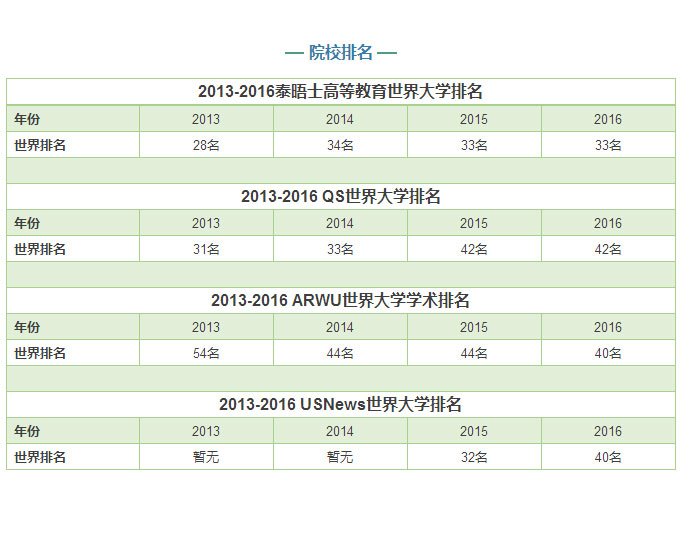Select 54名 in the ARWU ranking row
The image size is (680, 542).
pyautogui.click(x=206, y=353)
